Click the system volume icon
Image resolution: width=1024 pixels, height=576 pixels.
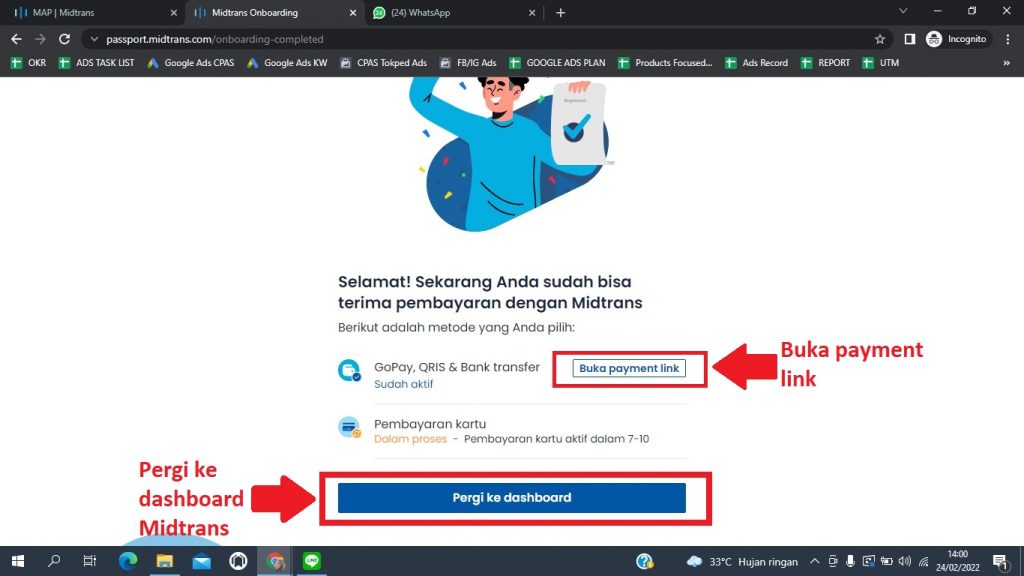(904, 561)
